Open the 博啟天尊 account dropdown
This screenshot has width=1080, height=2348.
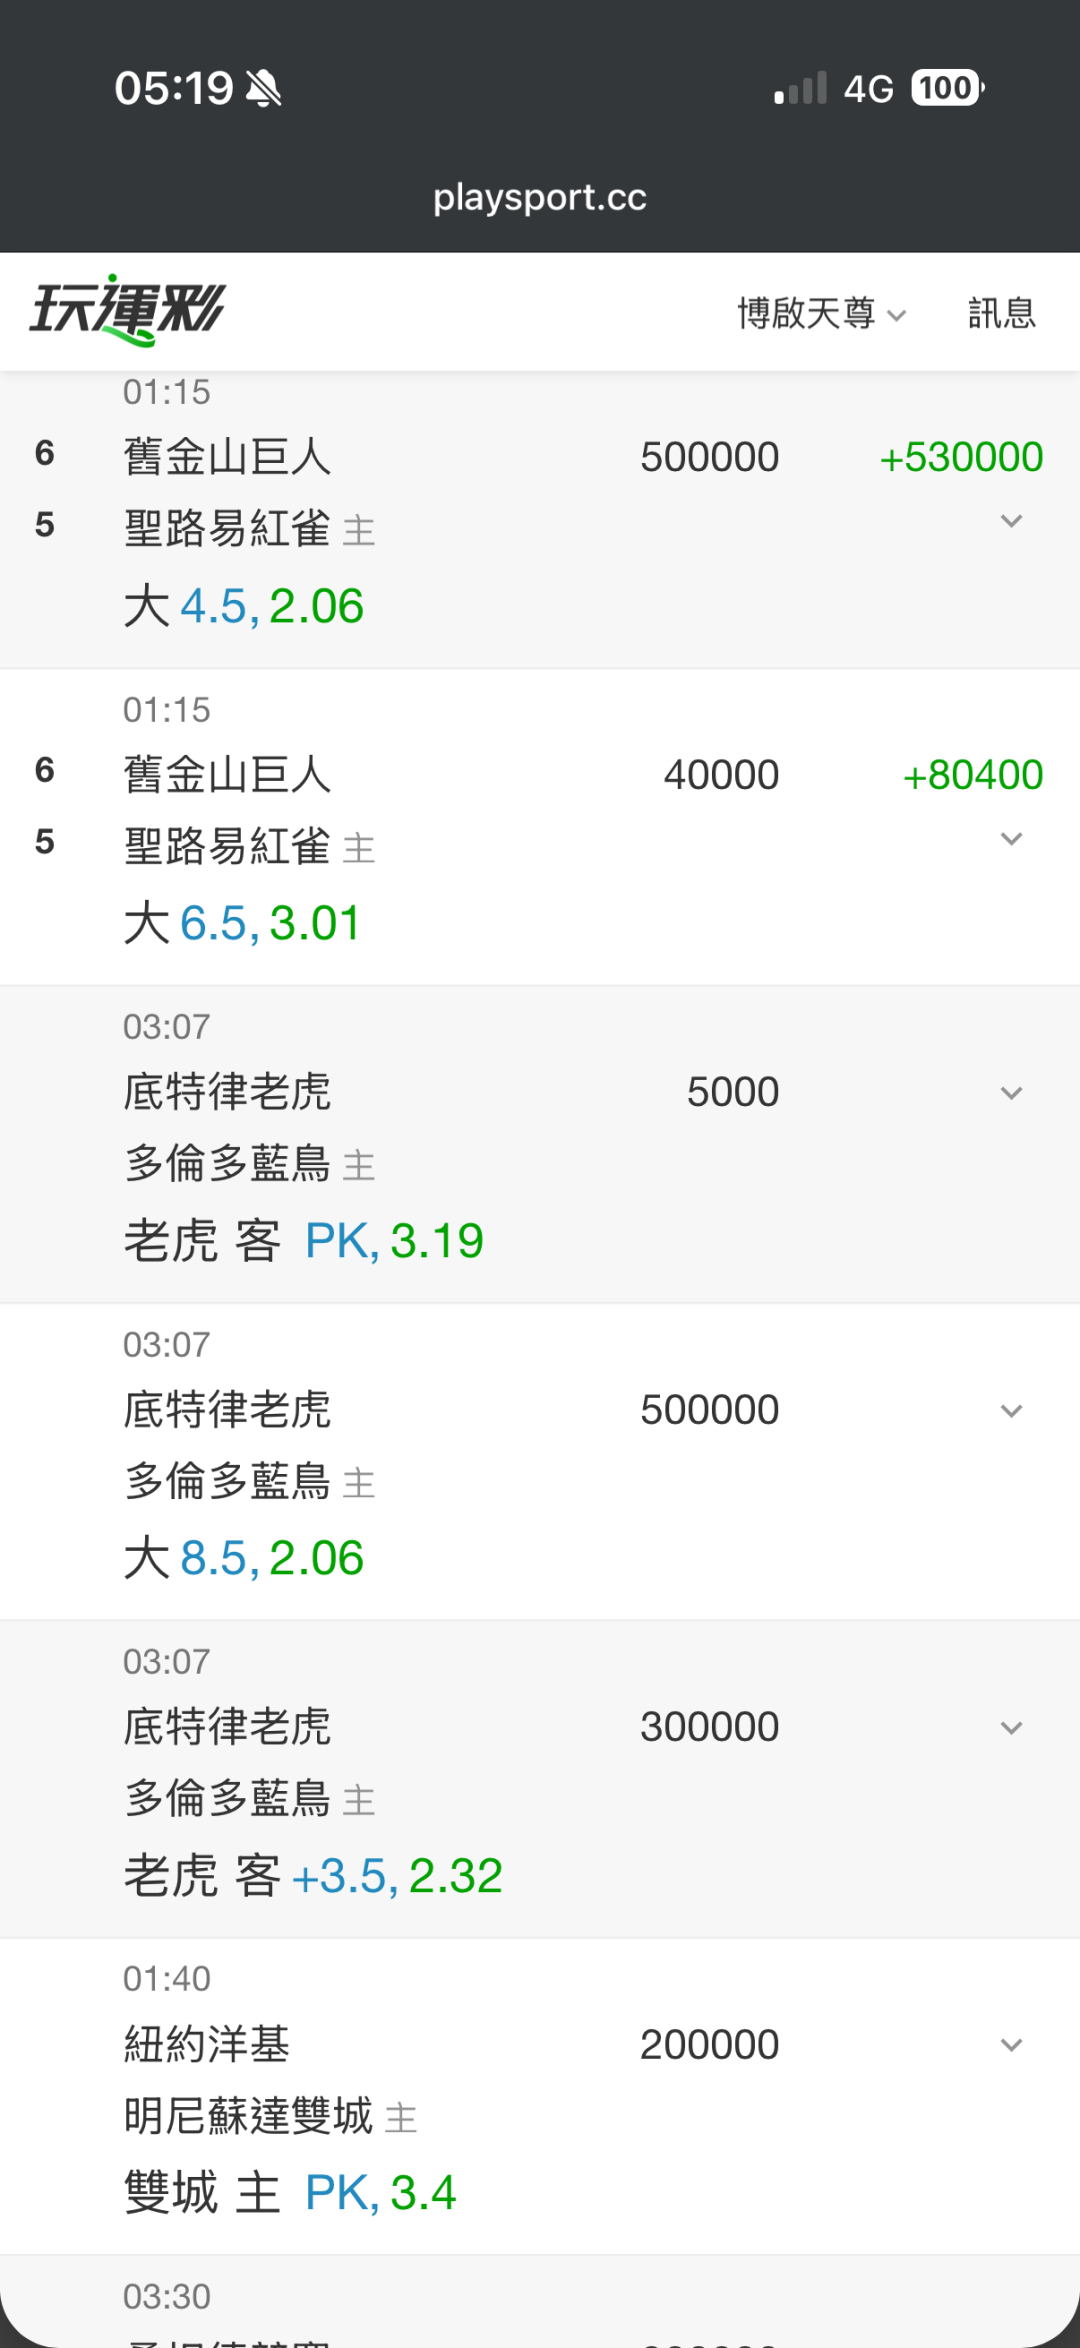pyautogui.click(x=822, y=314)
